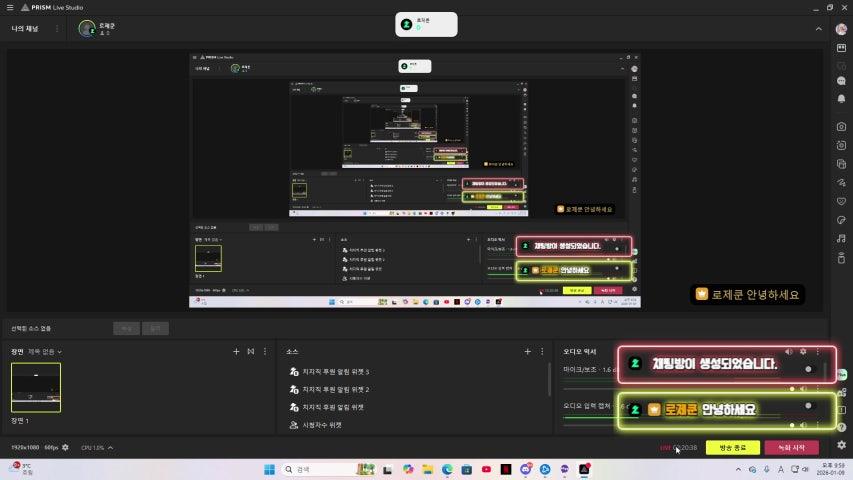Click the 로제쿤 channel profile avatar
853x480 pixels.
pyautogui.click(x=86, y=28)
